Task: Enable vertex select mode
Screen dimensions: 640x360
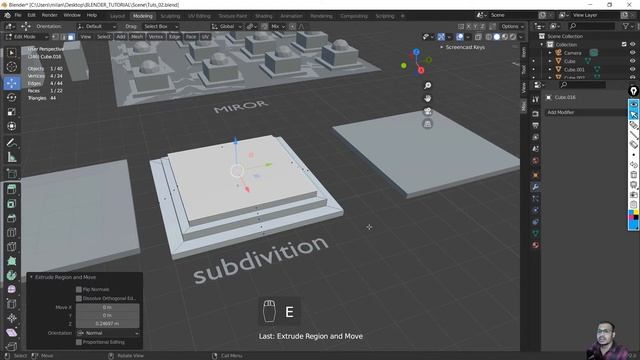Action: tap(55, 37)
